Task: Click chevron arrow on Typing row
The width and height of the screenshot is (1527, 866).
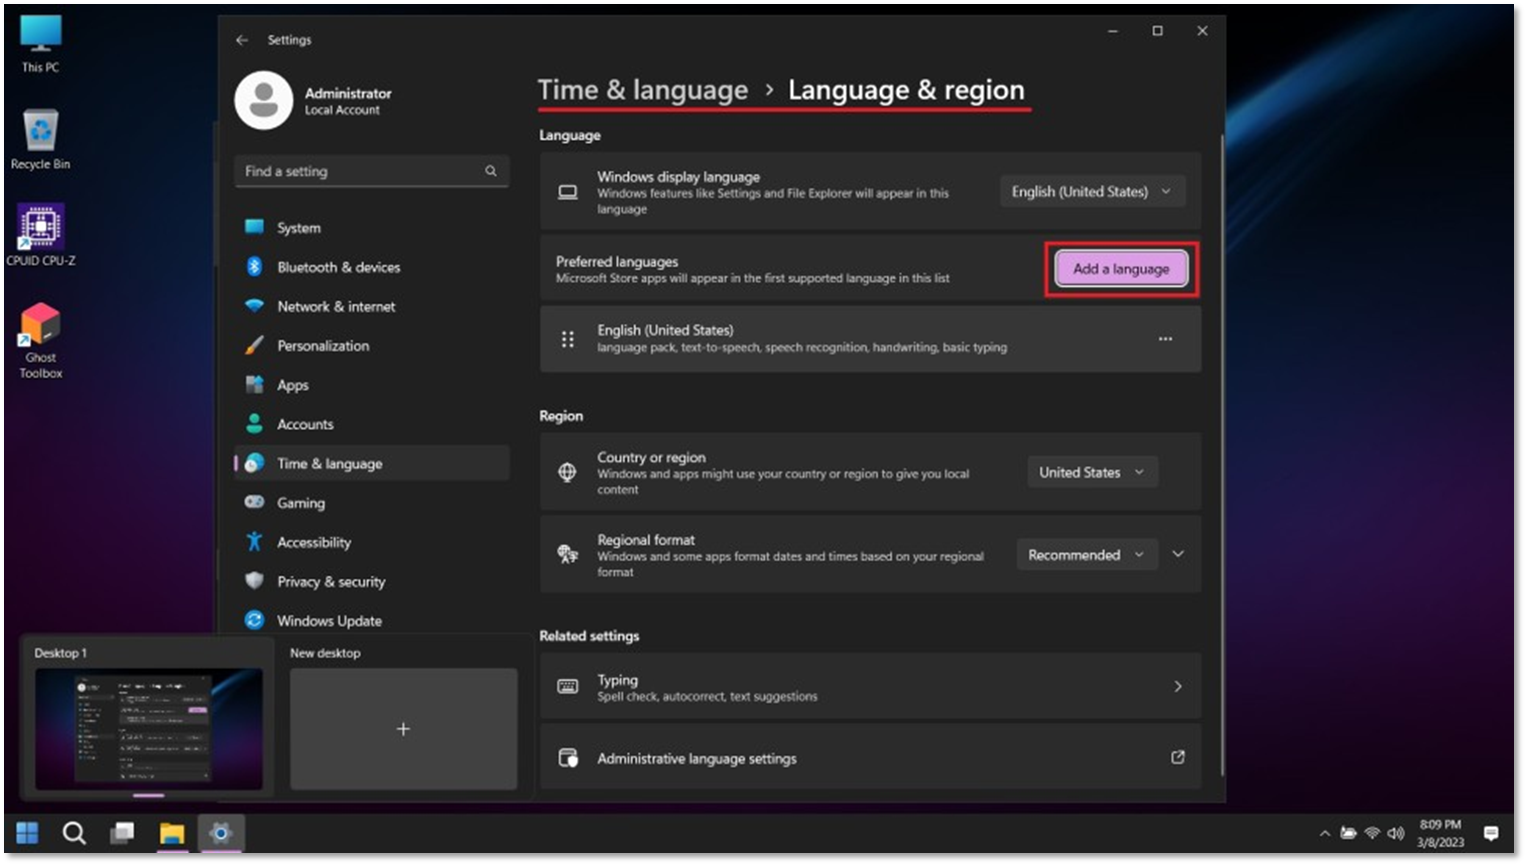Action: [x=1178, y=687]
